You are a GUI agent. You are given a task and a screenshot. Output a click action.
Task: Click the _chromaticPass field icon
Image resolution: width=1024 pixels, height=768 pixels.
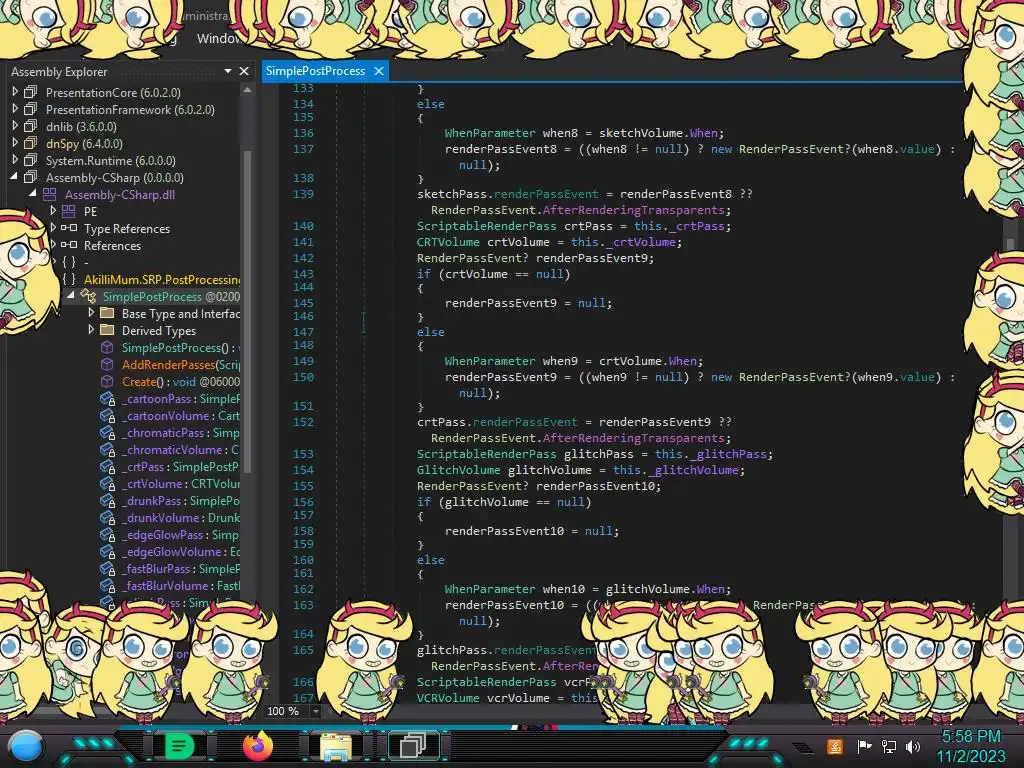(x=108, y=433)
